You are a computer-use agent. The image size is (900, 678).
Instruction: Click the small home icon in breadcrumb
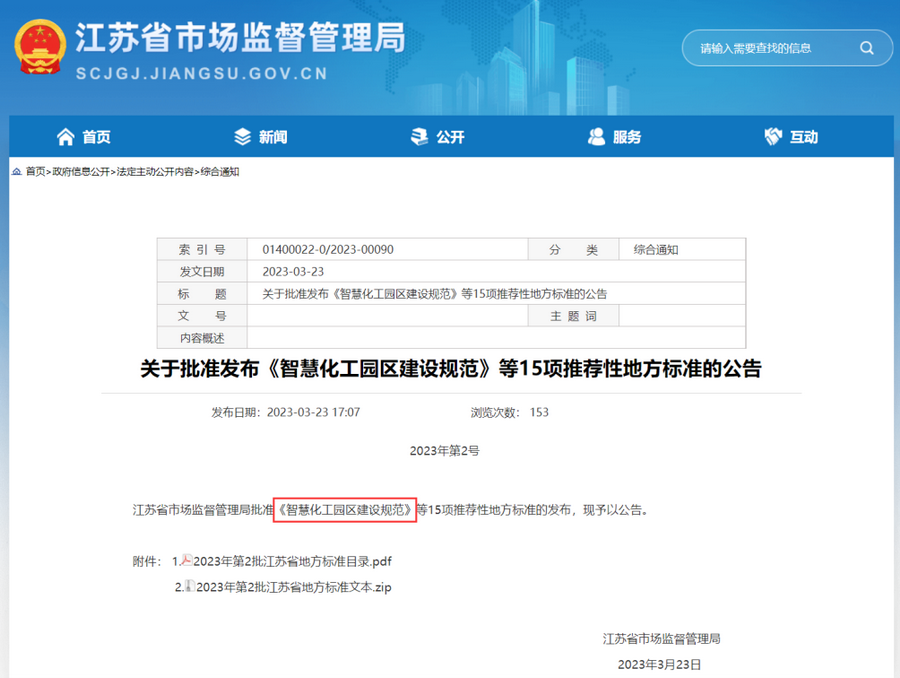tap(17, 172)
